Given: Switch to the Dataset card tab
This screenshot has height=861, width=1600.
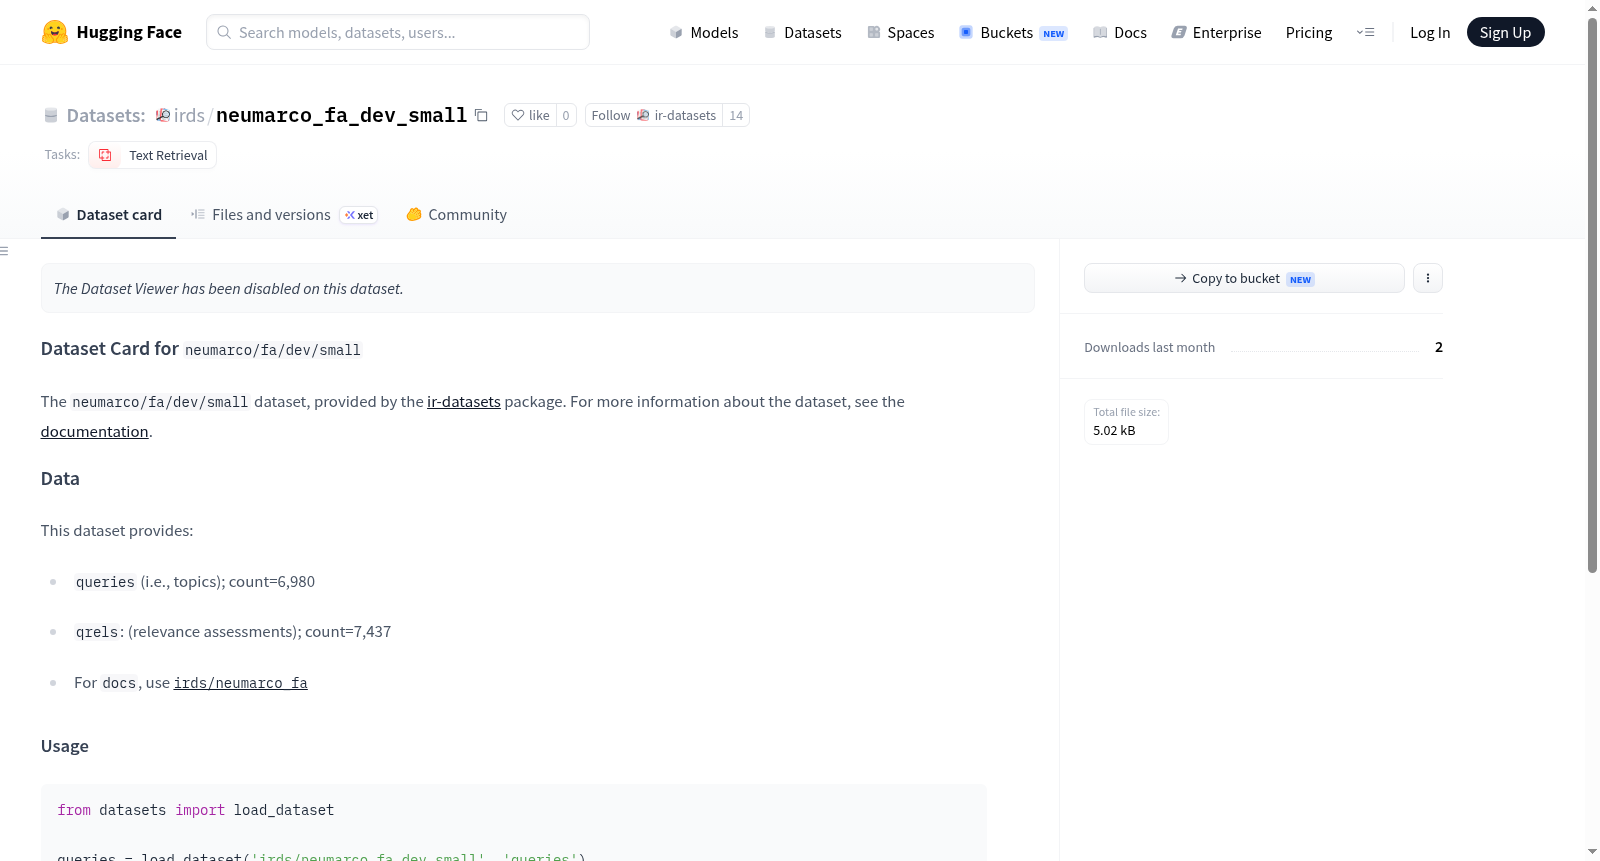Looking at the screenshot, I should click(108, 214).
